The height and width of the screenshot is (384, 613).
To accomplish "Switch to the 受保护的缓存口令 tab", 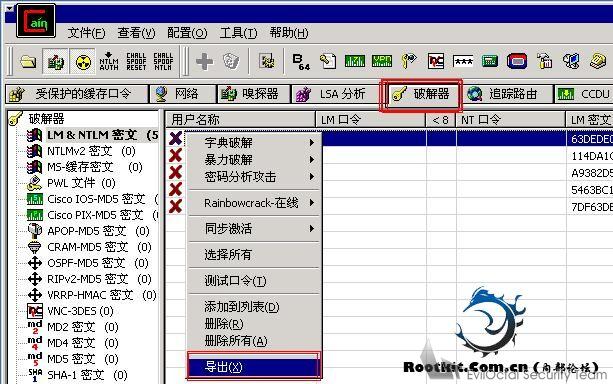I will point(77,94).
